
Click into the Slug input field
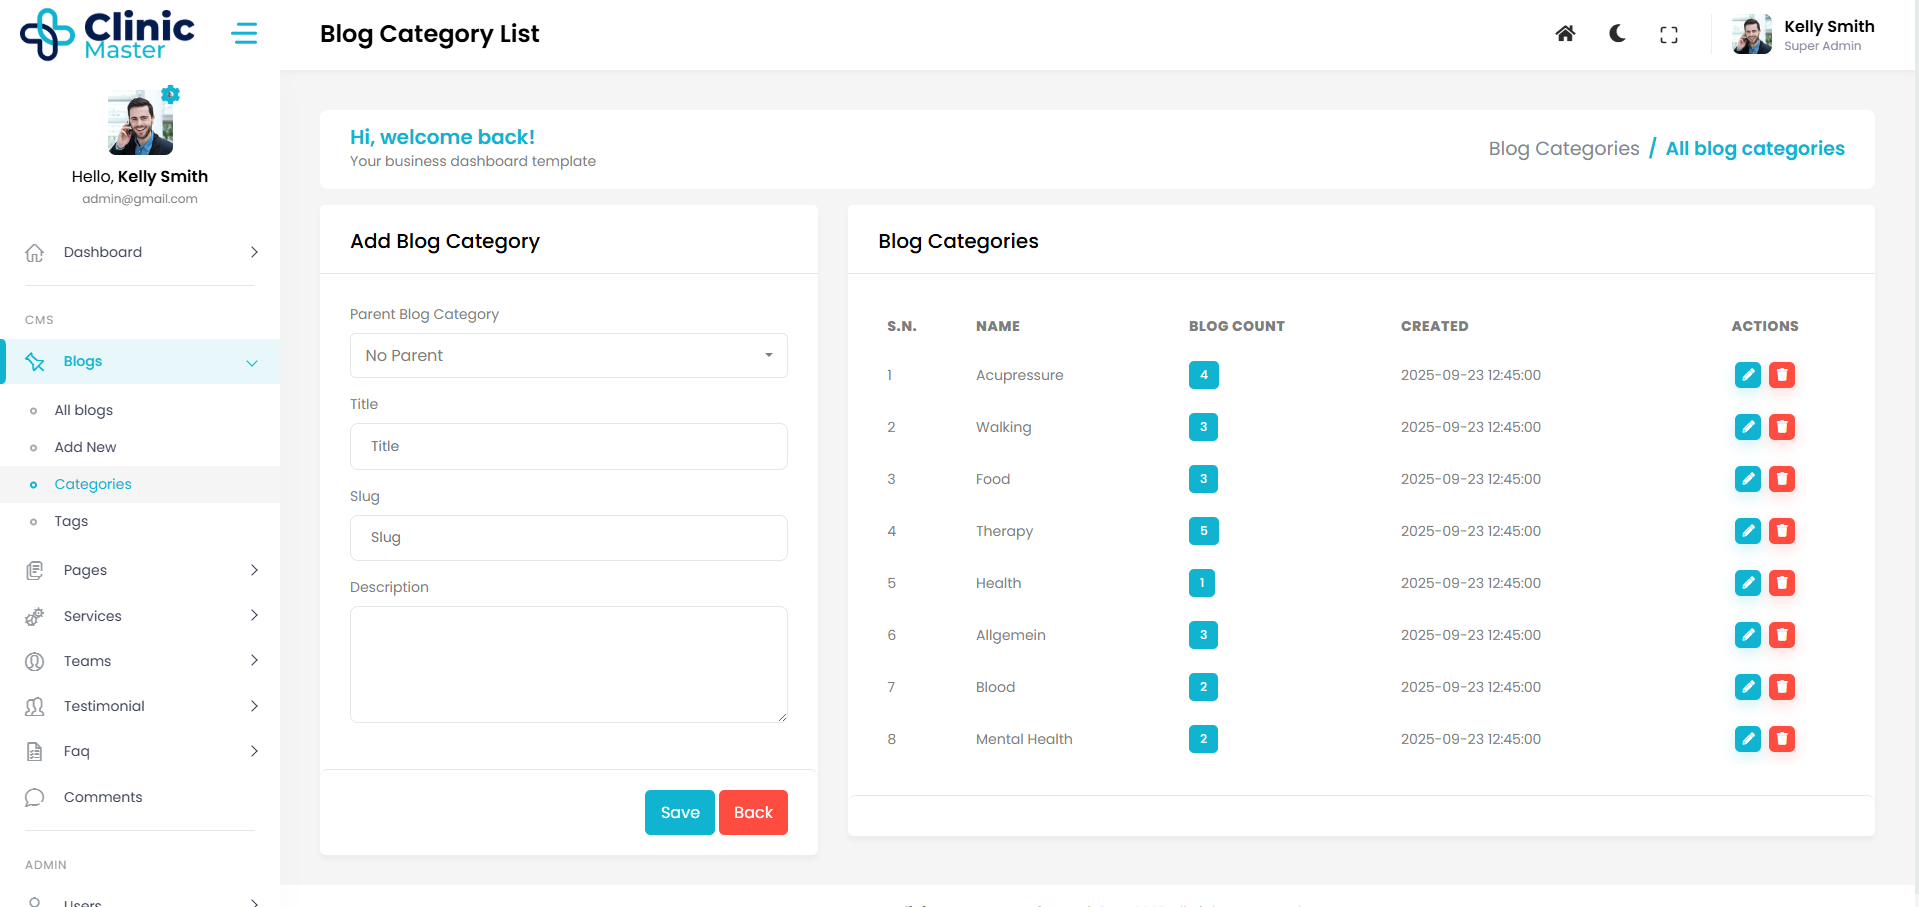tap(568, 538)
